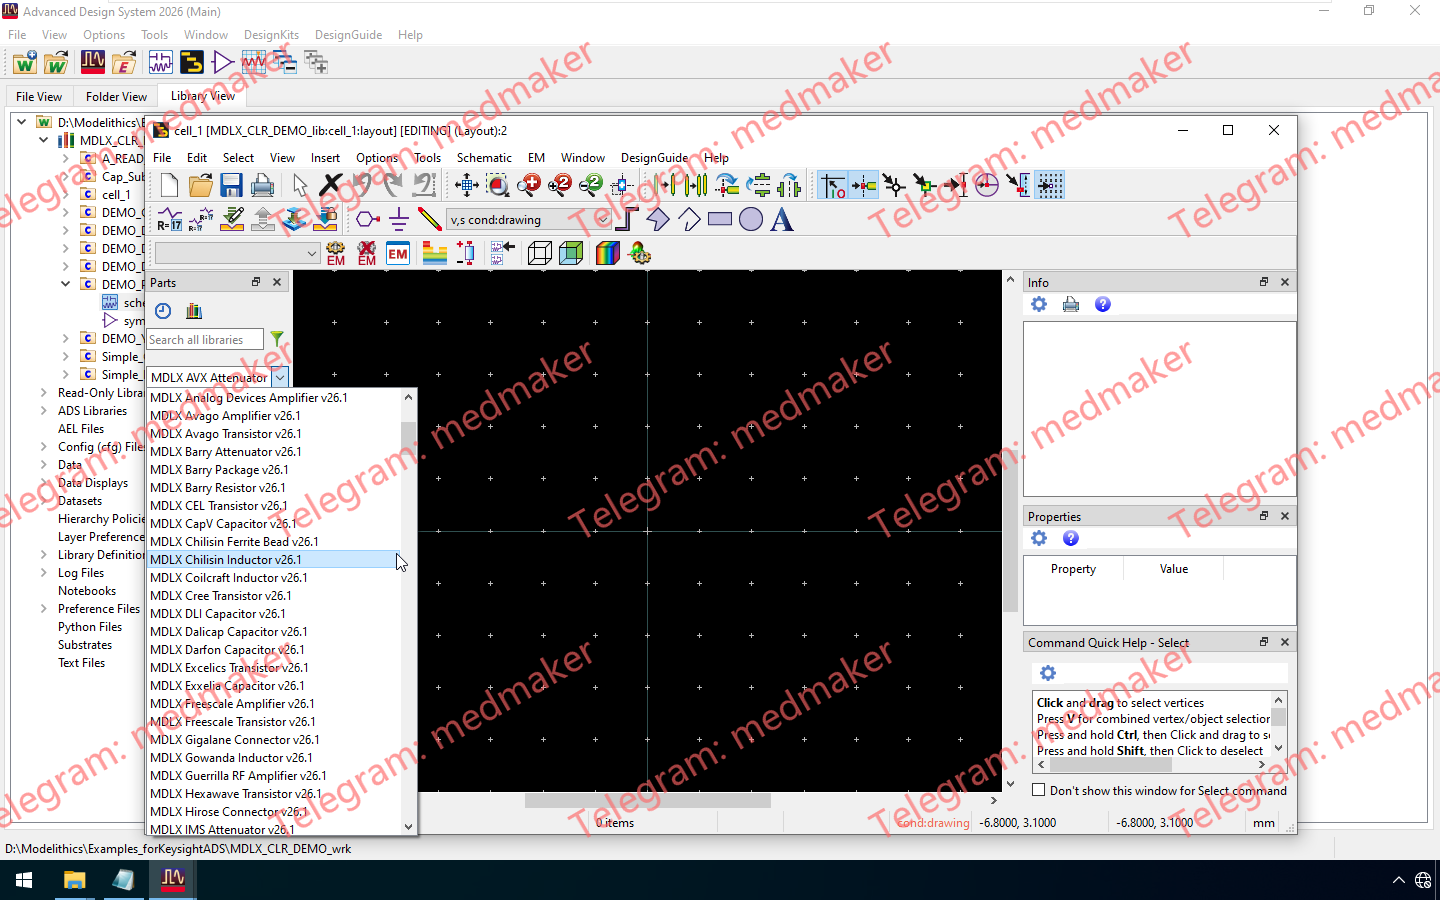This screenshot has width=1440, height=900.
Task: Toggle snap-to-arc-center circle icon
Action: (987, 185)
